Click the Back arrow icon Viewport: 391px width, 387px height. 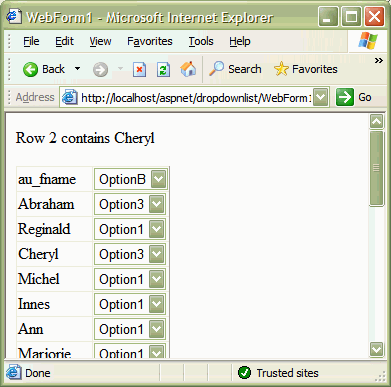pyautogui.click(x=30, y=70)
